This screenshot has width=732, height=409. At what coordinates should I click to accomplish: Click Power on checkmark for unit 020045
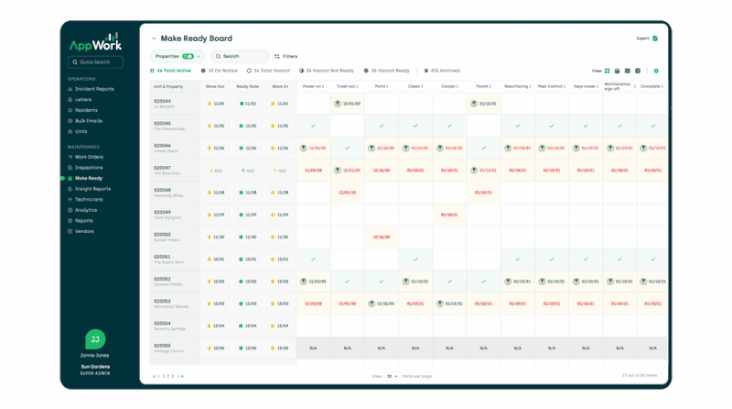point(313,126)
